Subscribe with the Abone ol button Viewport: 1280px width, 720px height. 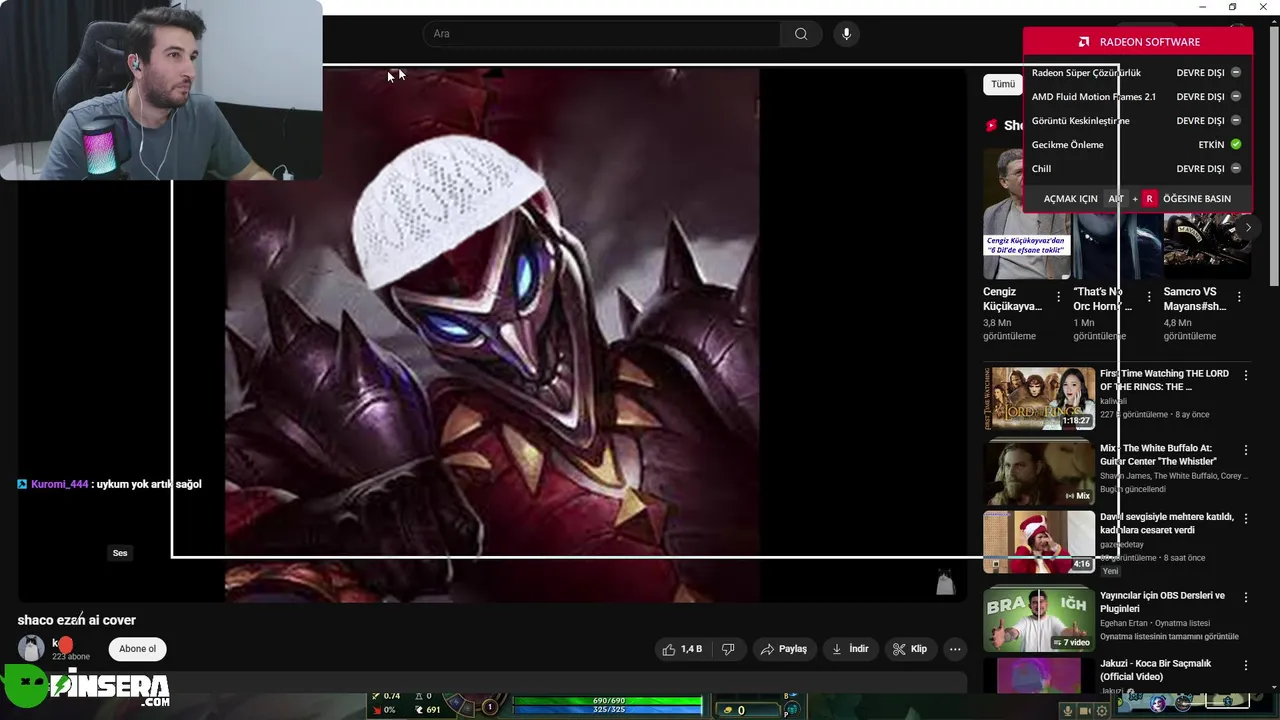(x=137, y=649)
